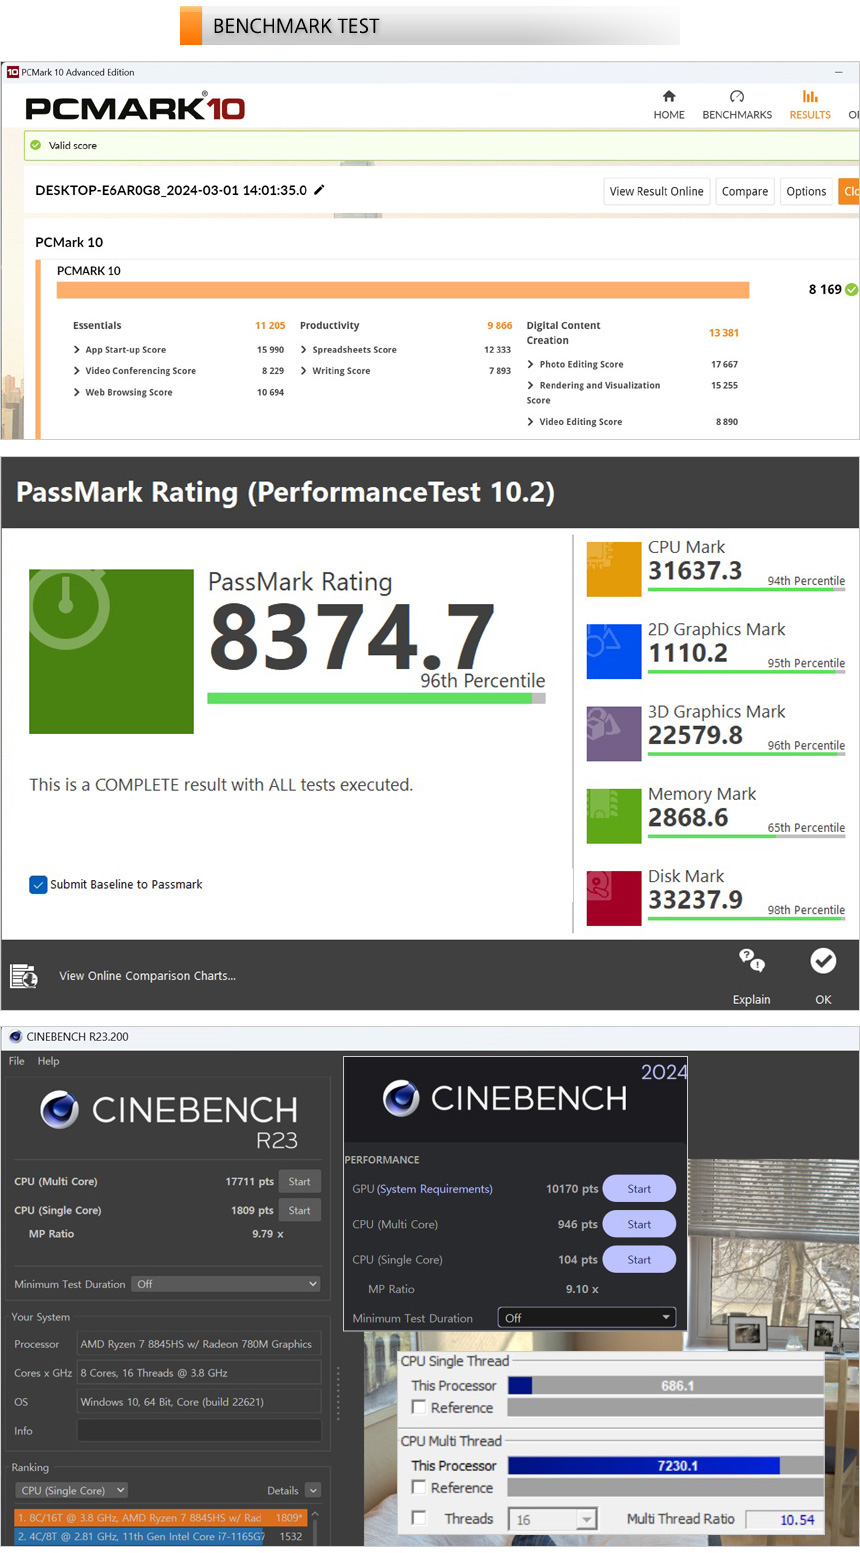
Task: Click the Compare button
Action: point(745,191)
